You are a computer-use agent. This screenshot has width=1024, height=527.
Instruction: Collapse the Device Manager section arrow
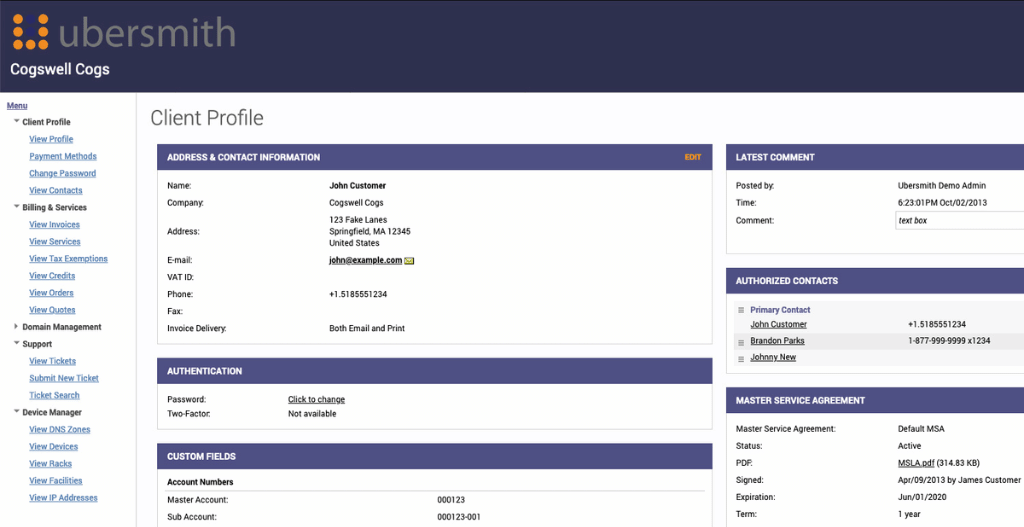16,412
